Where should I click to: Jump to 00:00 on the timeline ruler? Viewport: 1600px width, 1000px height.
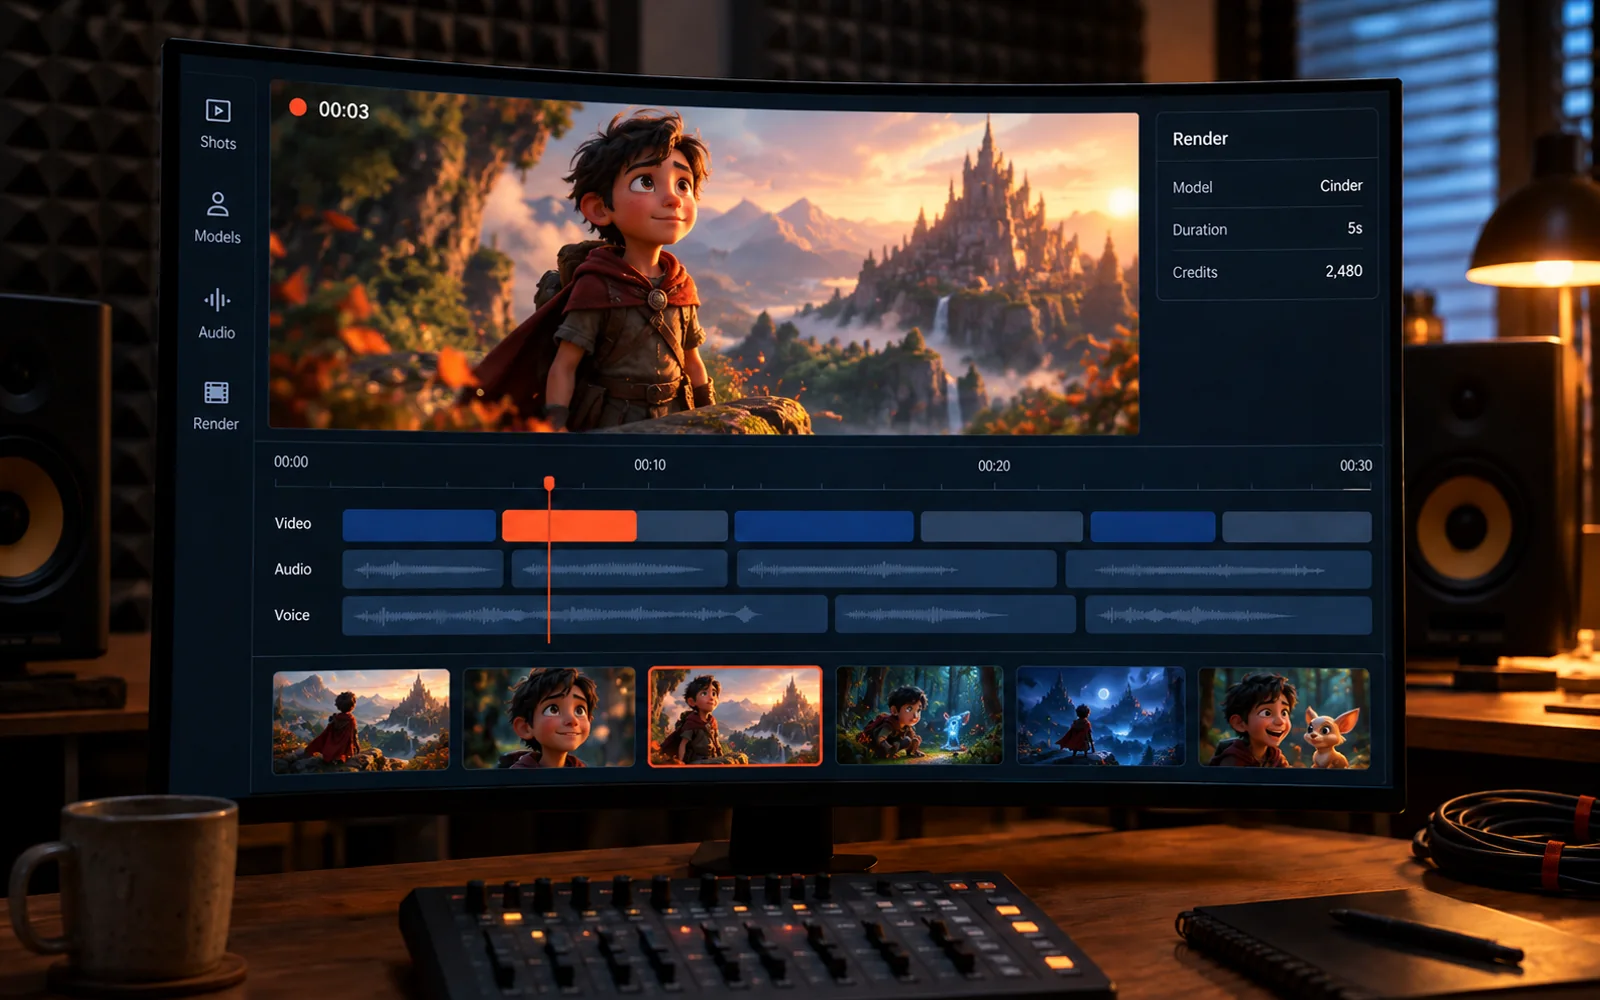click(x=291, y=462)
